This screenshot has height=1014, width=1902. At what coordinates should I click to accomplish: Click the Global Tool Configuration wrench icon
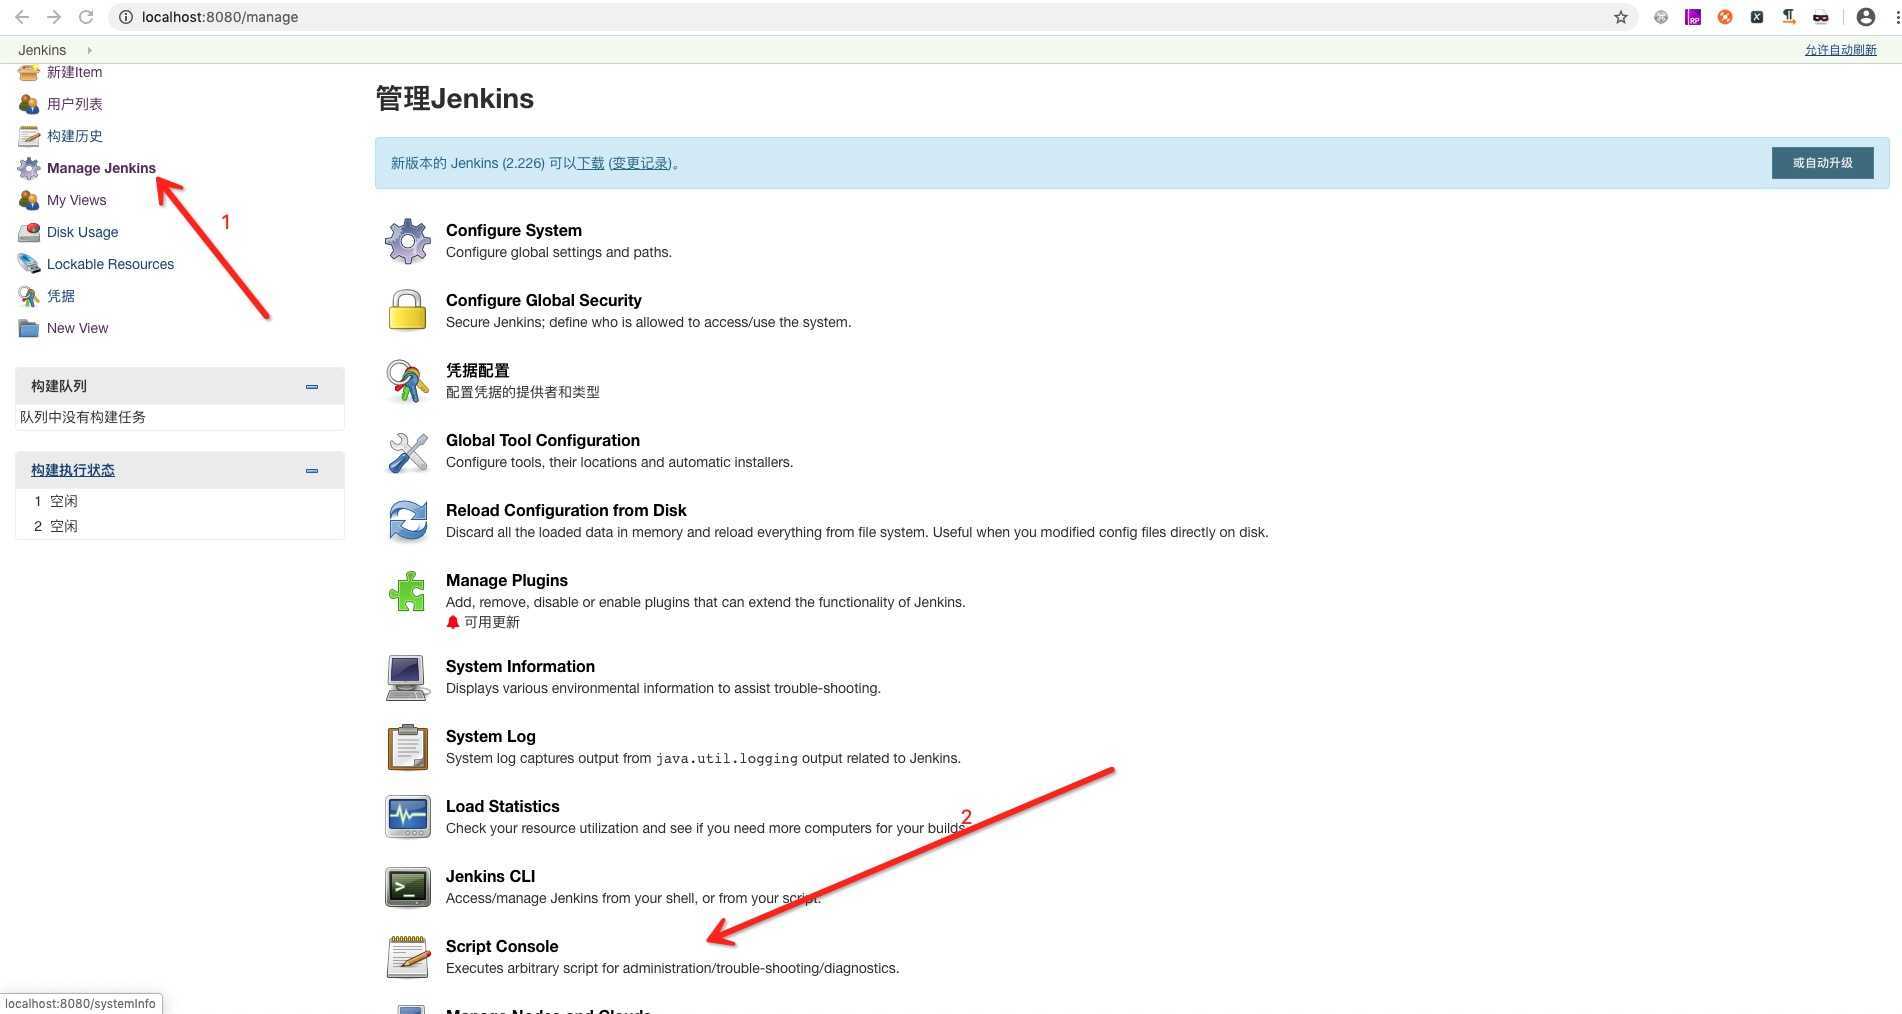point(408,451)
